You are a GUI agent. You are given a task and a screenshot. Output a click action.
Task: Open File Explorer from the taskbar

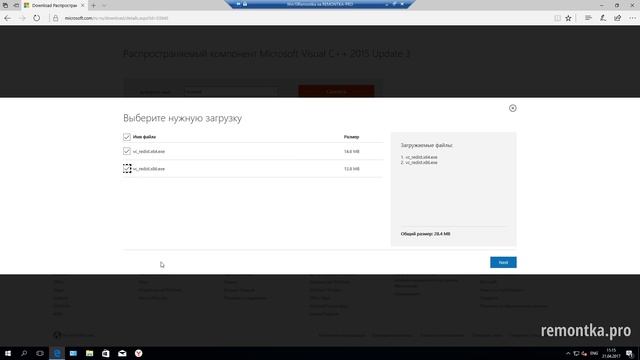(89, 353)
